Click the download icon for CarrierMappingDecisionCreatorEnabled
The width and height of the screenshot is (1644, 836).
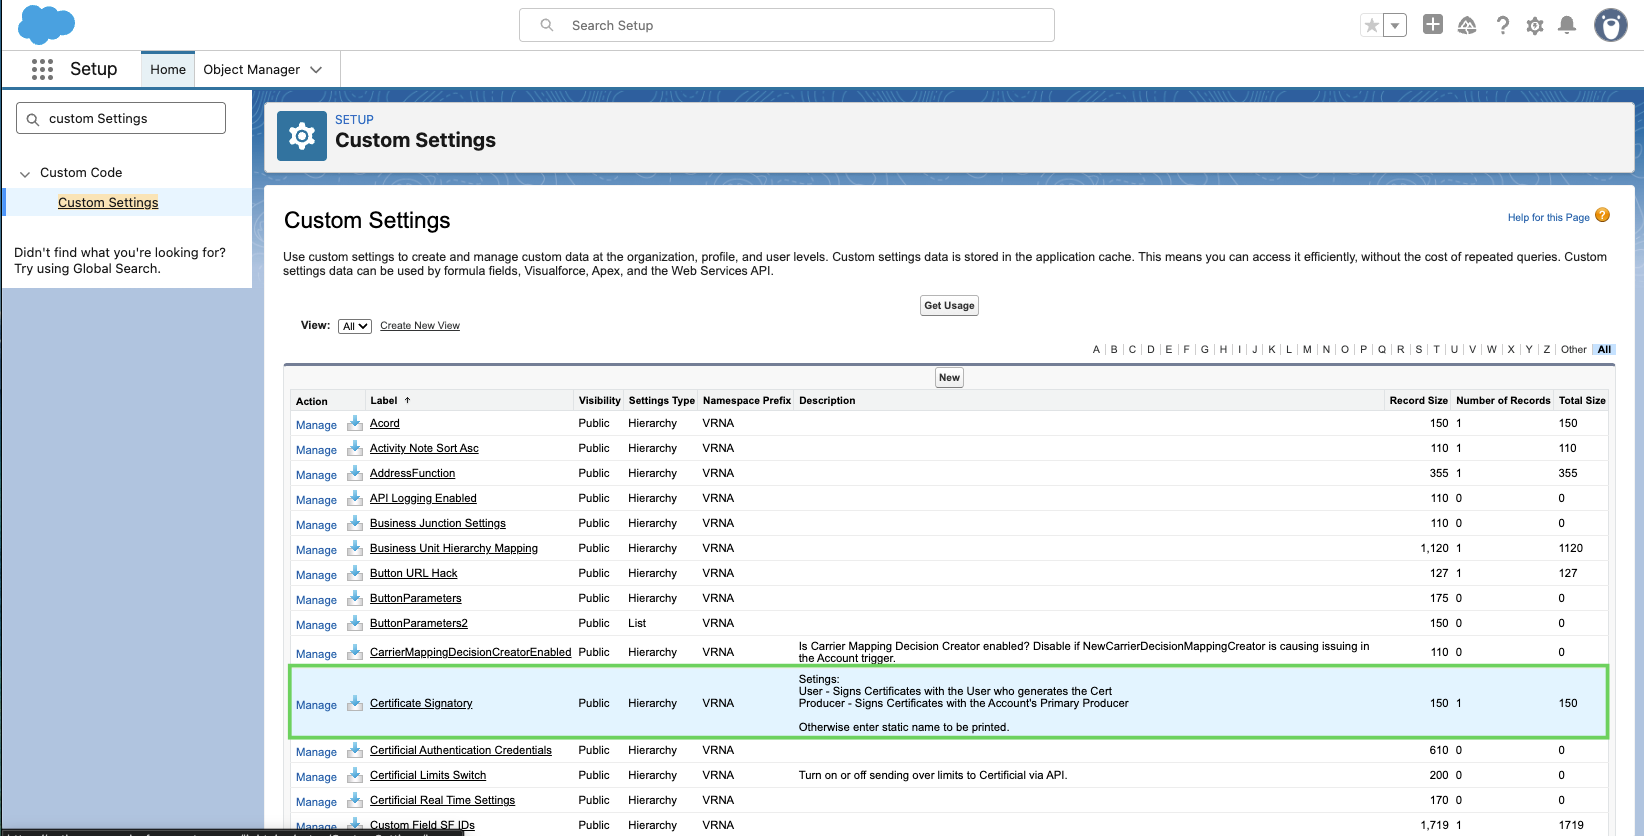355,652
